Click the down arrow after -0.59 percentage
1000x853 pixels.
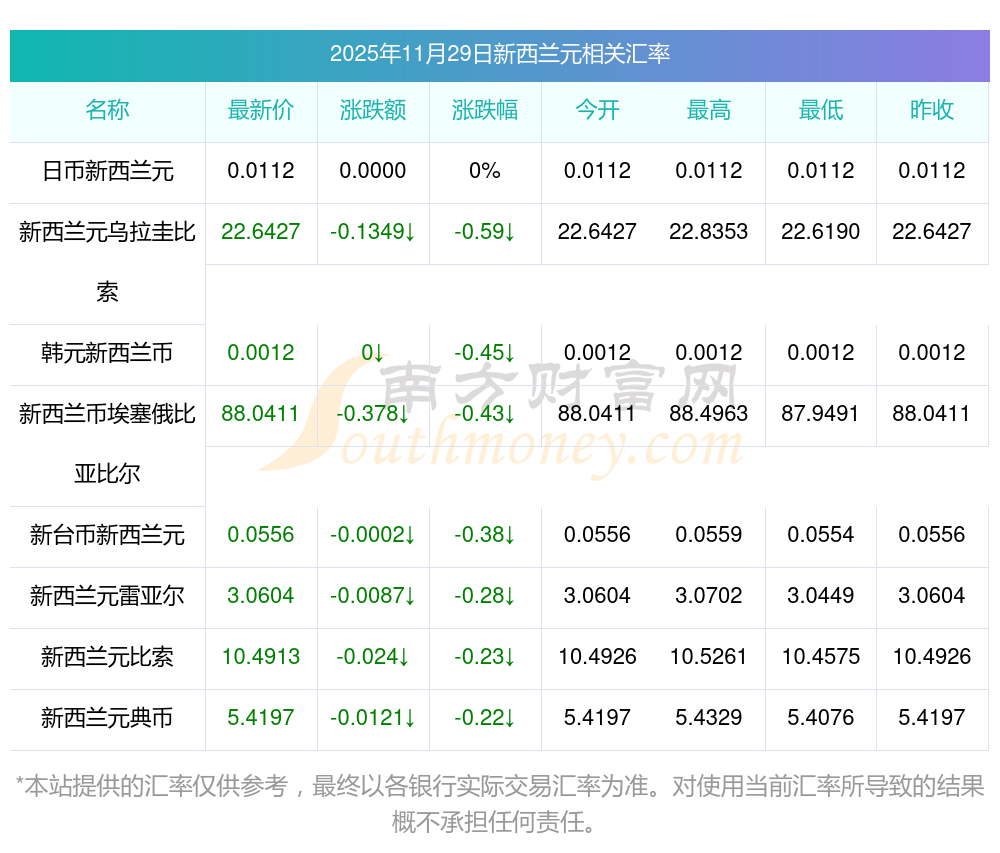(509, 232)
